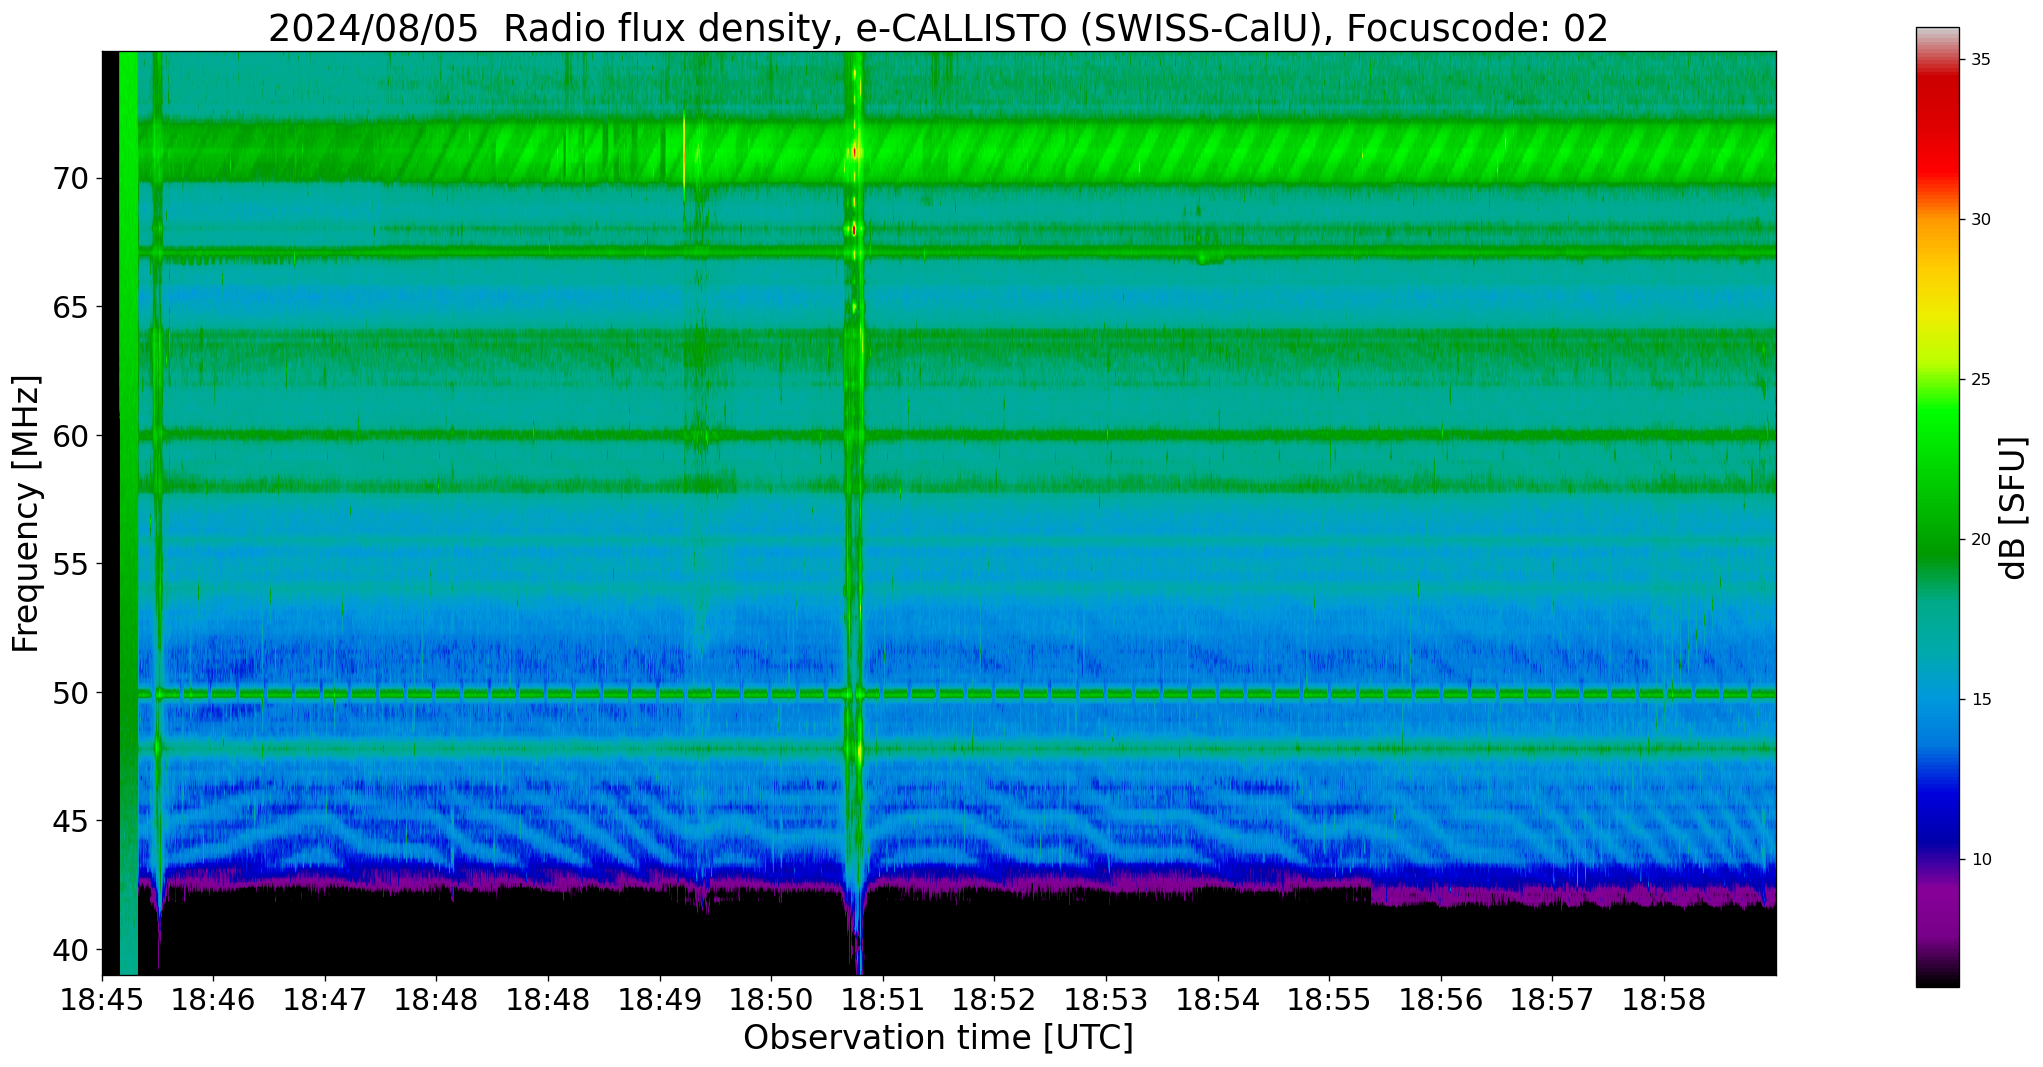Click the 18:54 time tick label
The height and width of the screenshot is (1067, 2043).
pyautogui.click(x=1218, y=1000)
